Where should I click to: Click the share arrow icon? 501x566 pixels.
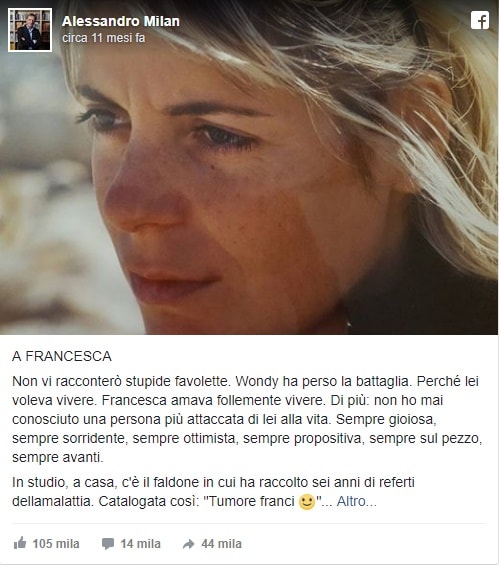pos(189,544)
